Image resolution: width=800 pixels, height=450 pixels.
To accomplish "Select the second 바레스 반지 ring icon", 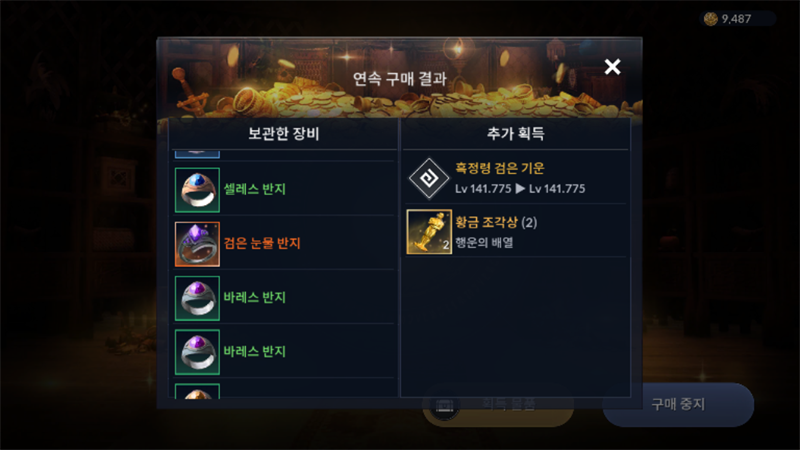I will pos(197,352).
